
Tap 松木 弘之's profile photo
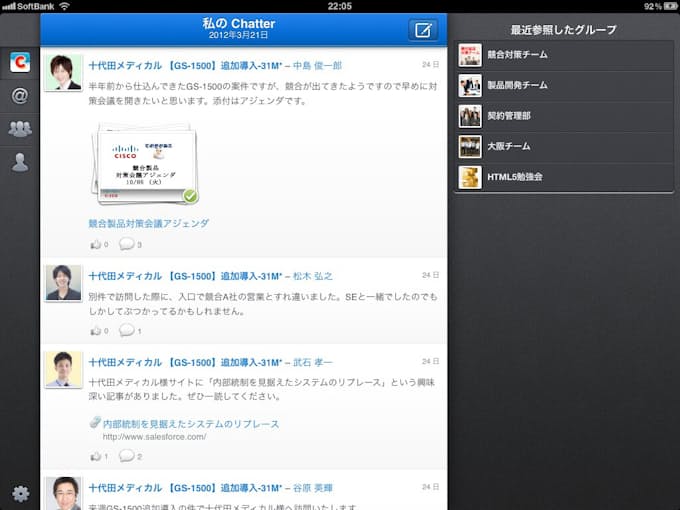click(63, 283)
